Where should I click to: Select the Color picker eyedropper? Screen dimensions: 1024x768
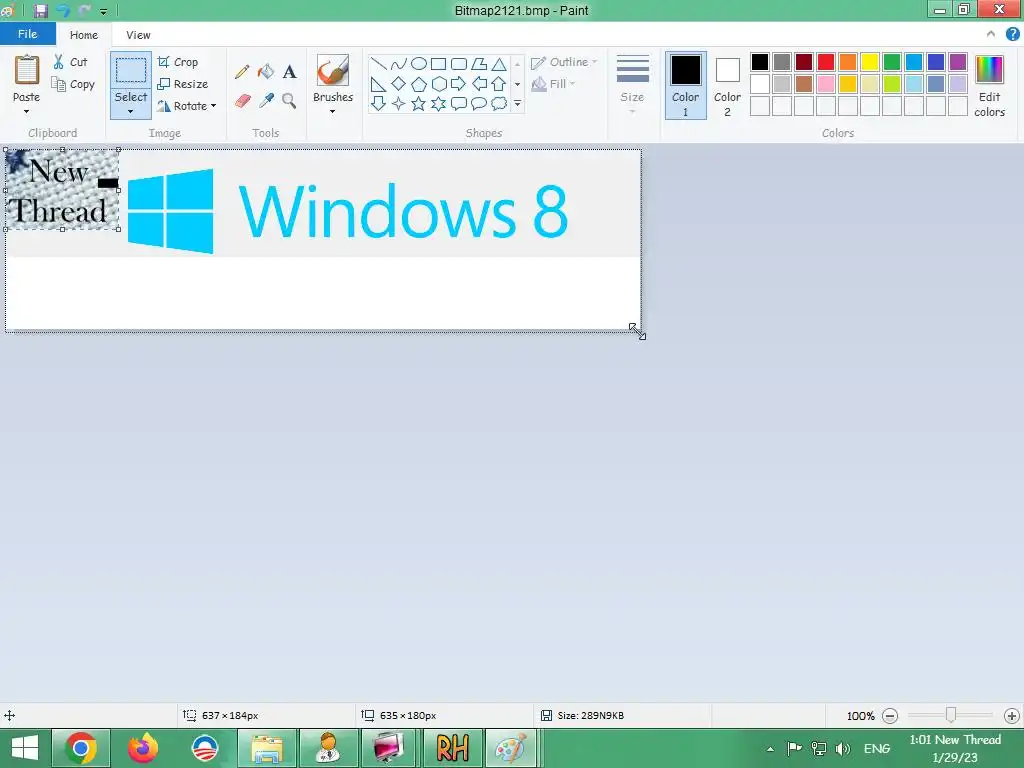tap(266, 101)
